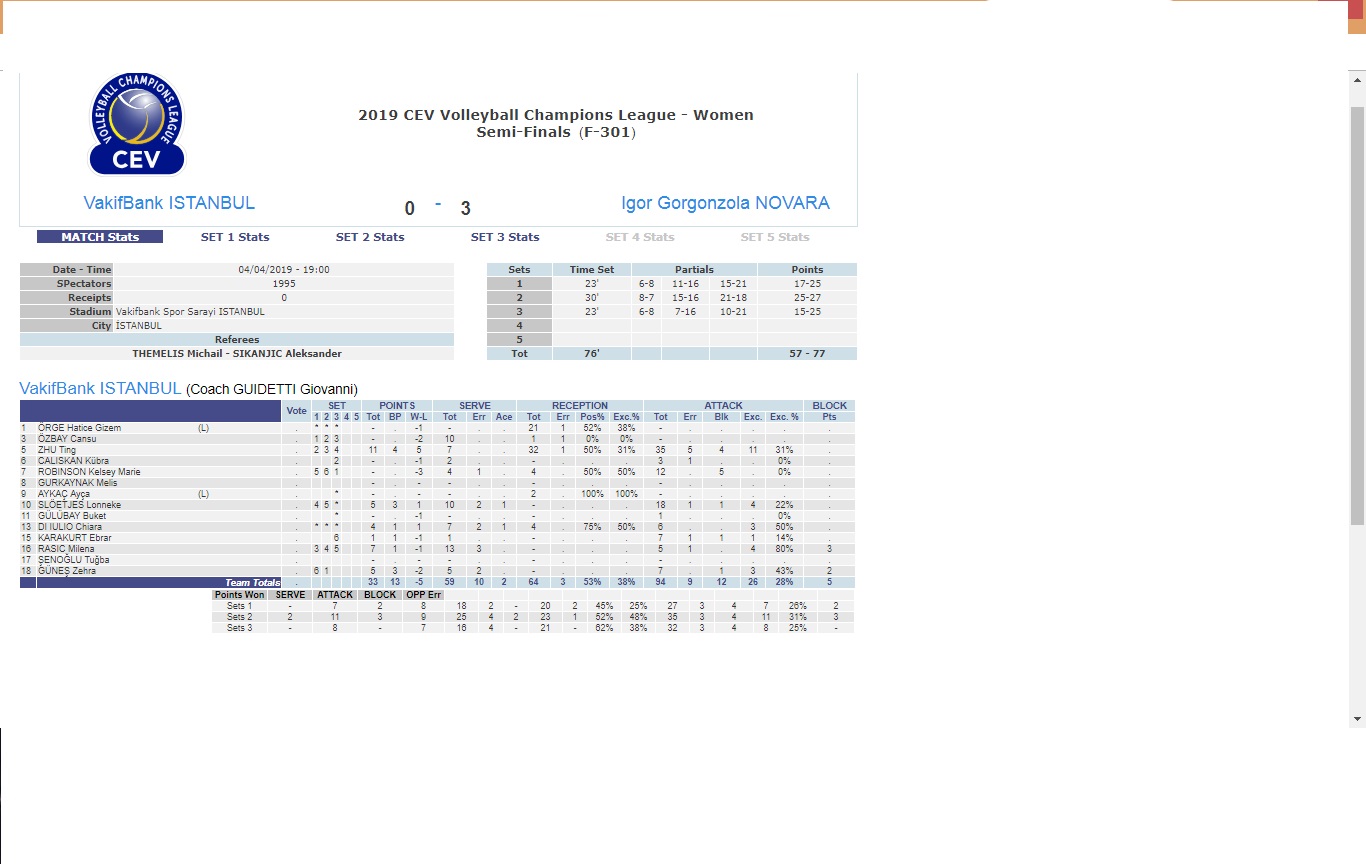Image resolution: width=1366 pixels, height=864 pixels.
Task: Click the 'Time Set' column header
Action: pos(592,270)
